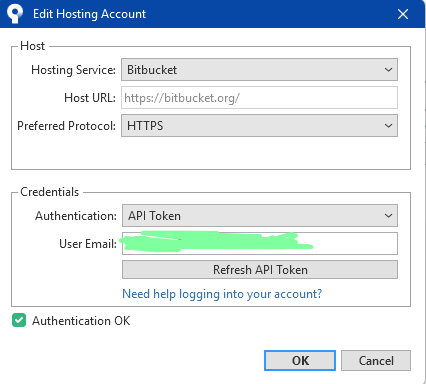Click the User Email input field
426x384 pixels.
pos(260,244)
